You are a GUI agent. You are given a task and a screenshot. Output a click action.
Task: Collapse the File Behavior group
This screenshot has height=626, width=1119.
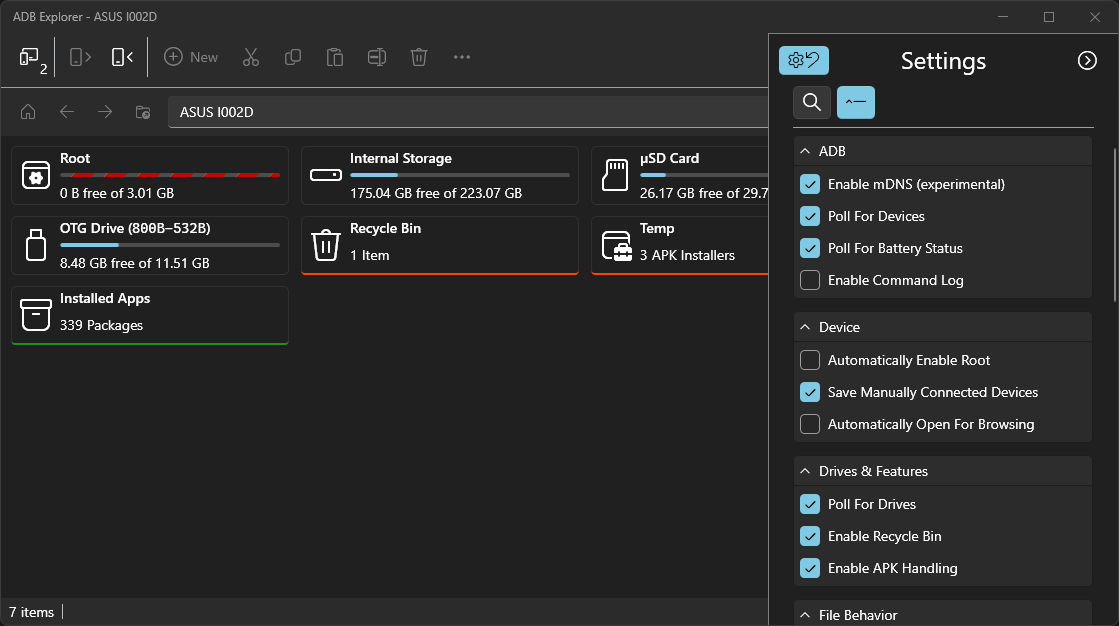pos(943,614)
